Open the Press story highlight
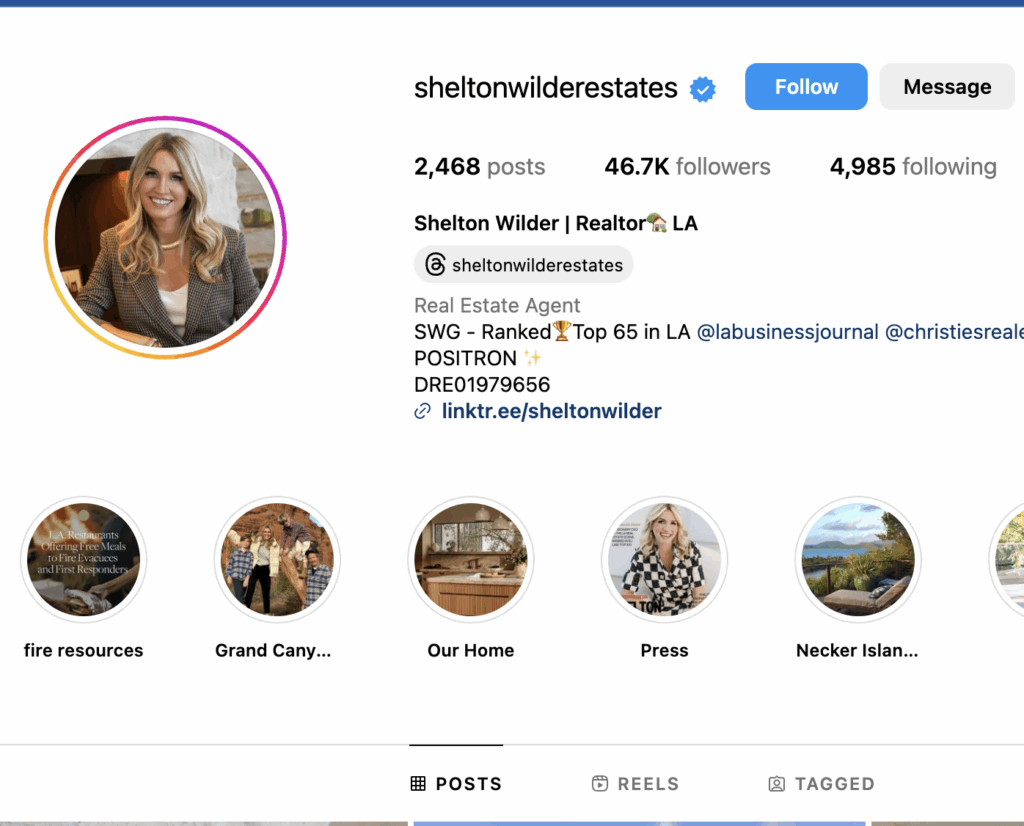This screenshot has height=826, width=1024. 664,560
